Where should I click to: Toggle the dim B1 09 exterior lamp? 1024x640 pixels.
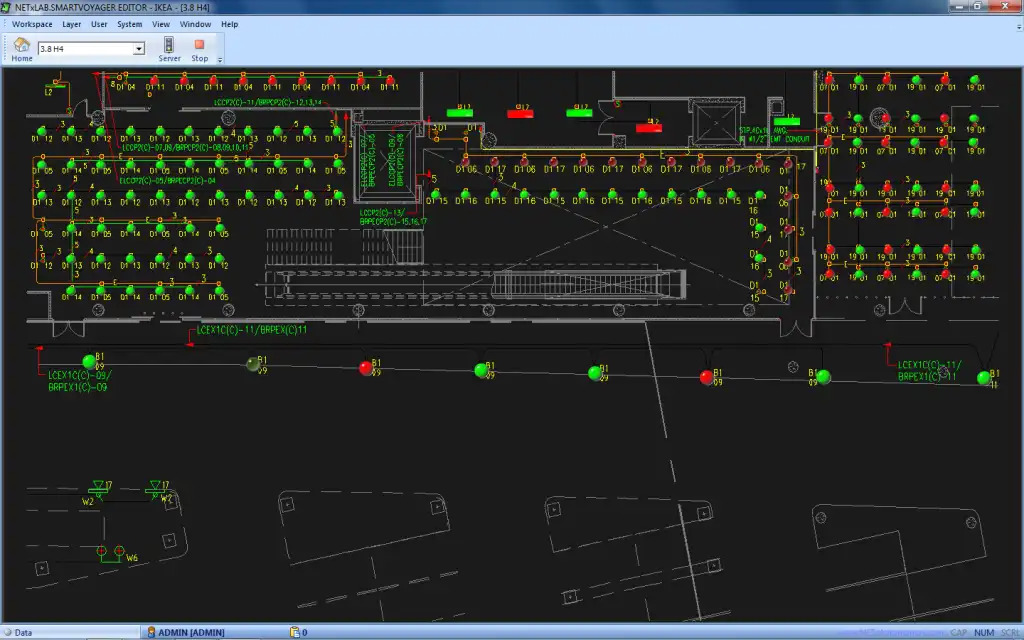[x=253, y=364]
